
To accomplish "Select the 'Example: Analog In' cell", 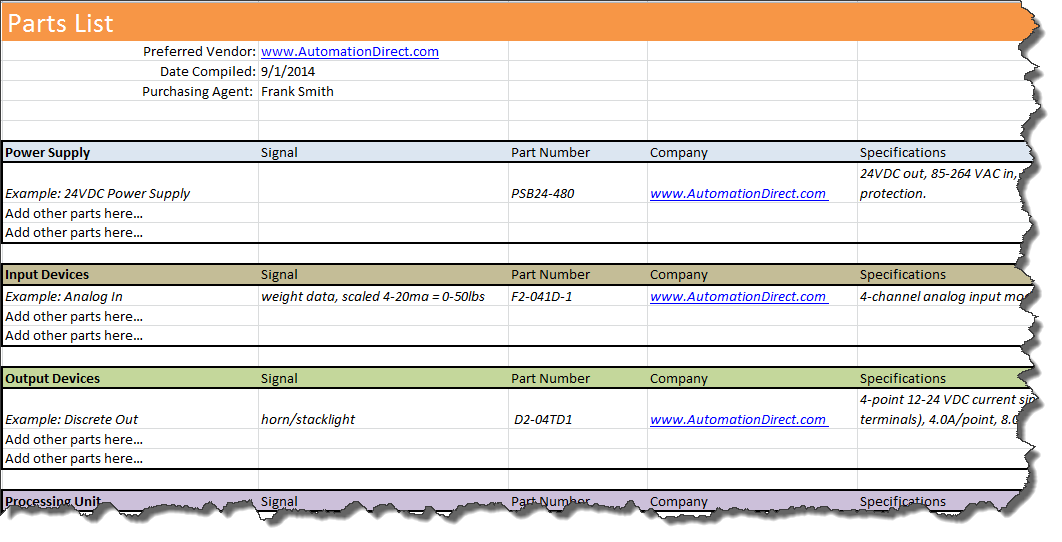I will (64, 297).
